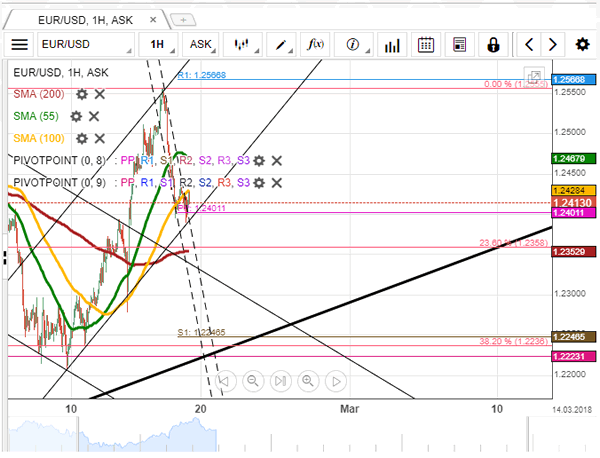Screen dimensions: 600x458
Task: Open the ASK price side dropdown
Action: 203,44
